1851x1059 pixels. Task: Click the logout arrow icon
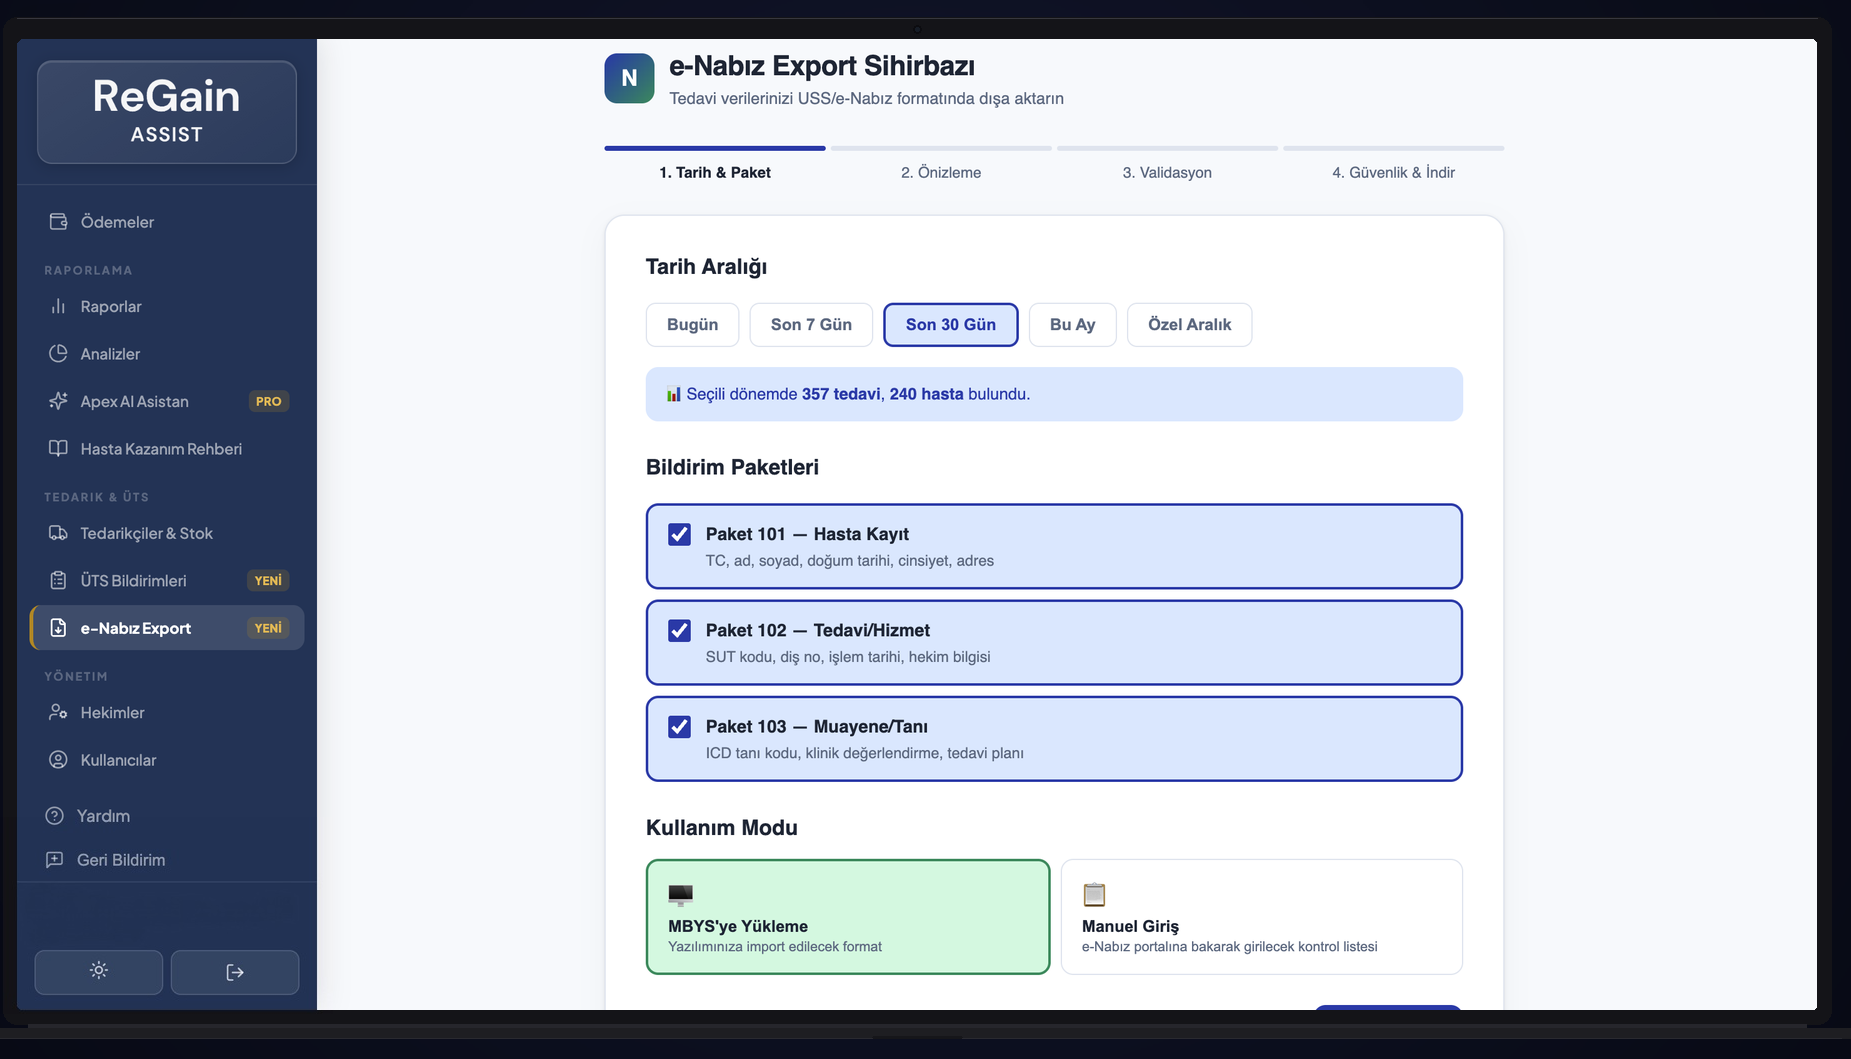(x=235, y=972)
